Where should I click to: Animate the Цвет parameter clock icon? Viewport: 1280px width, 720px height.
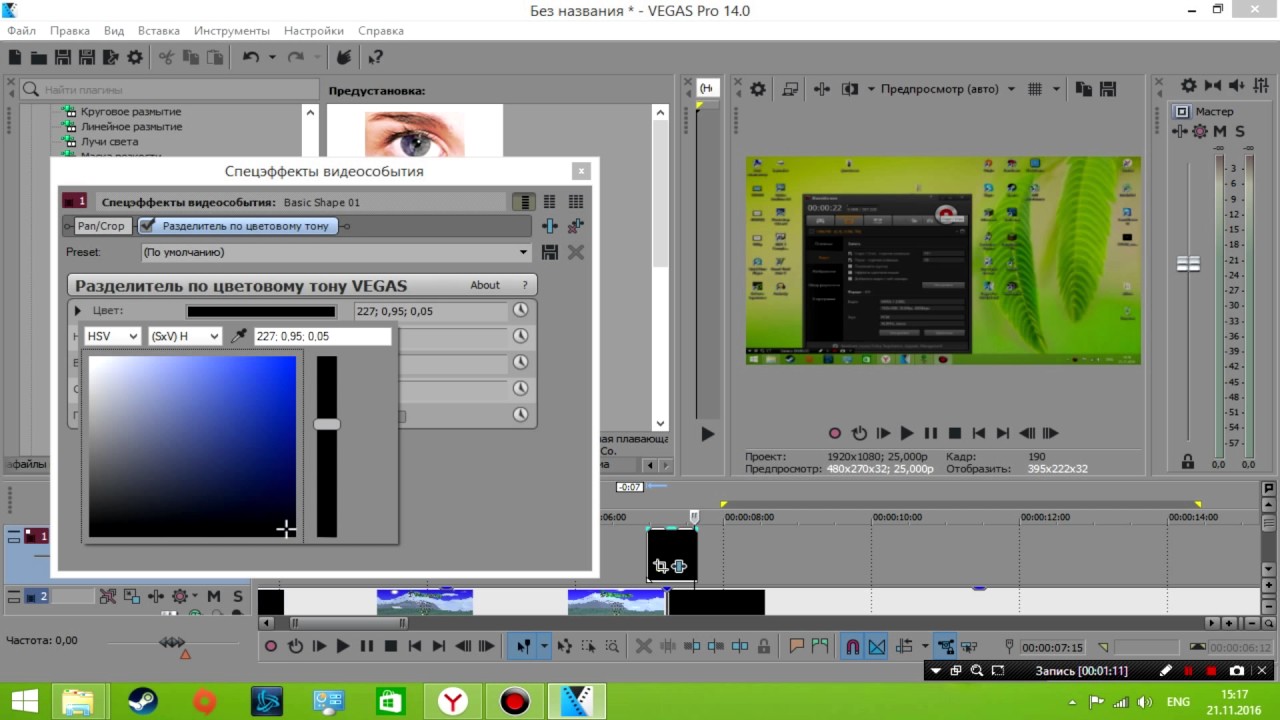coord(520,310)
